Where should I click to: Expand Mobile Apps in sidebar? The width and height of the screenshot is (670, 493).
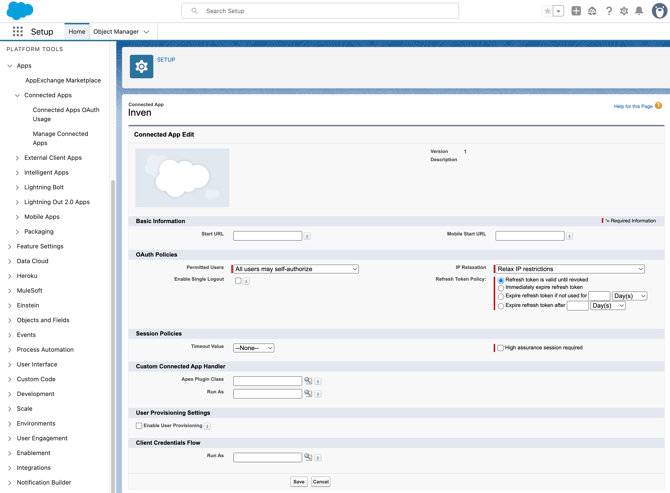pyautogui.click(x=18, y=217)
